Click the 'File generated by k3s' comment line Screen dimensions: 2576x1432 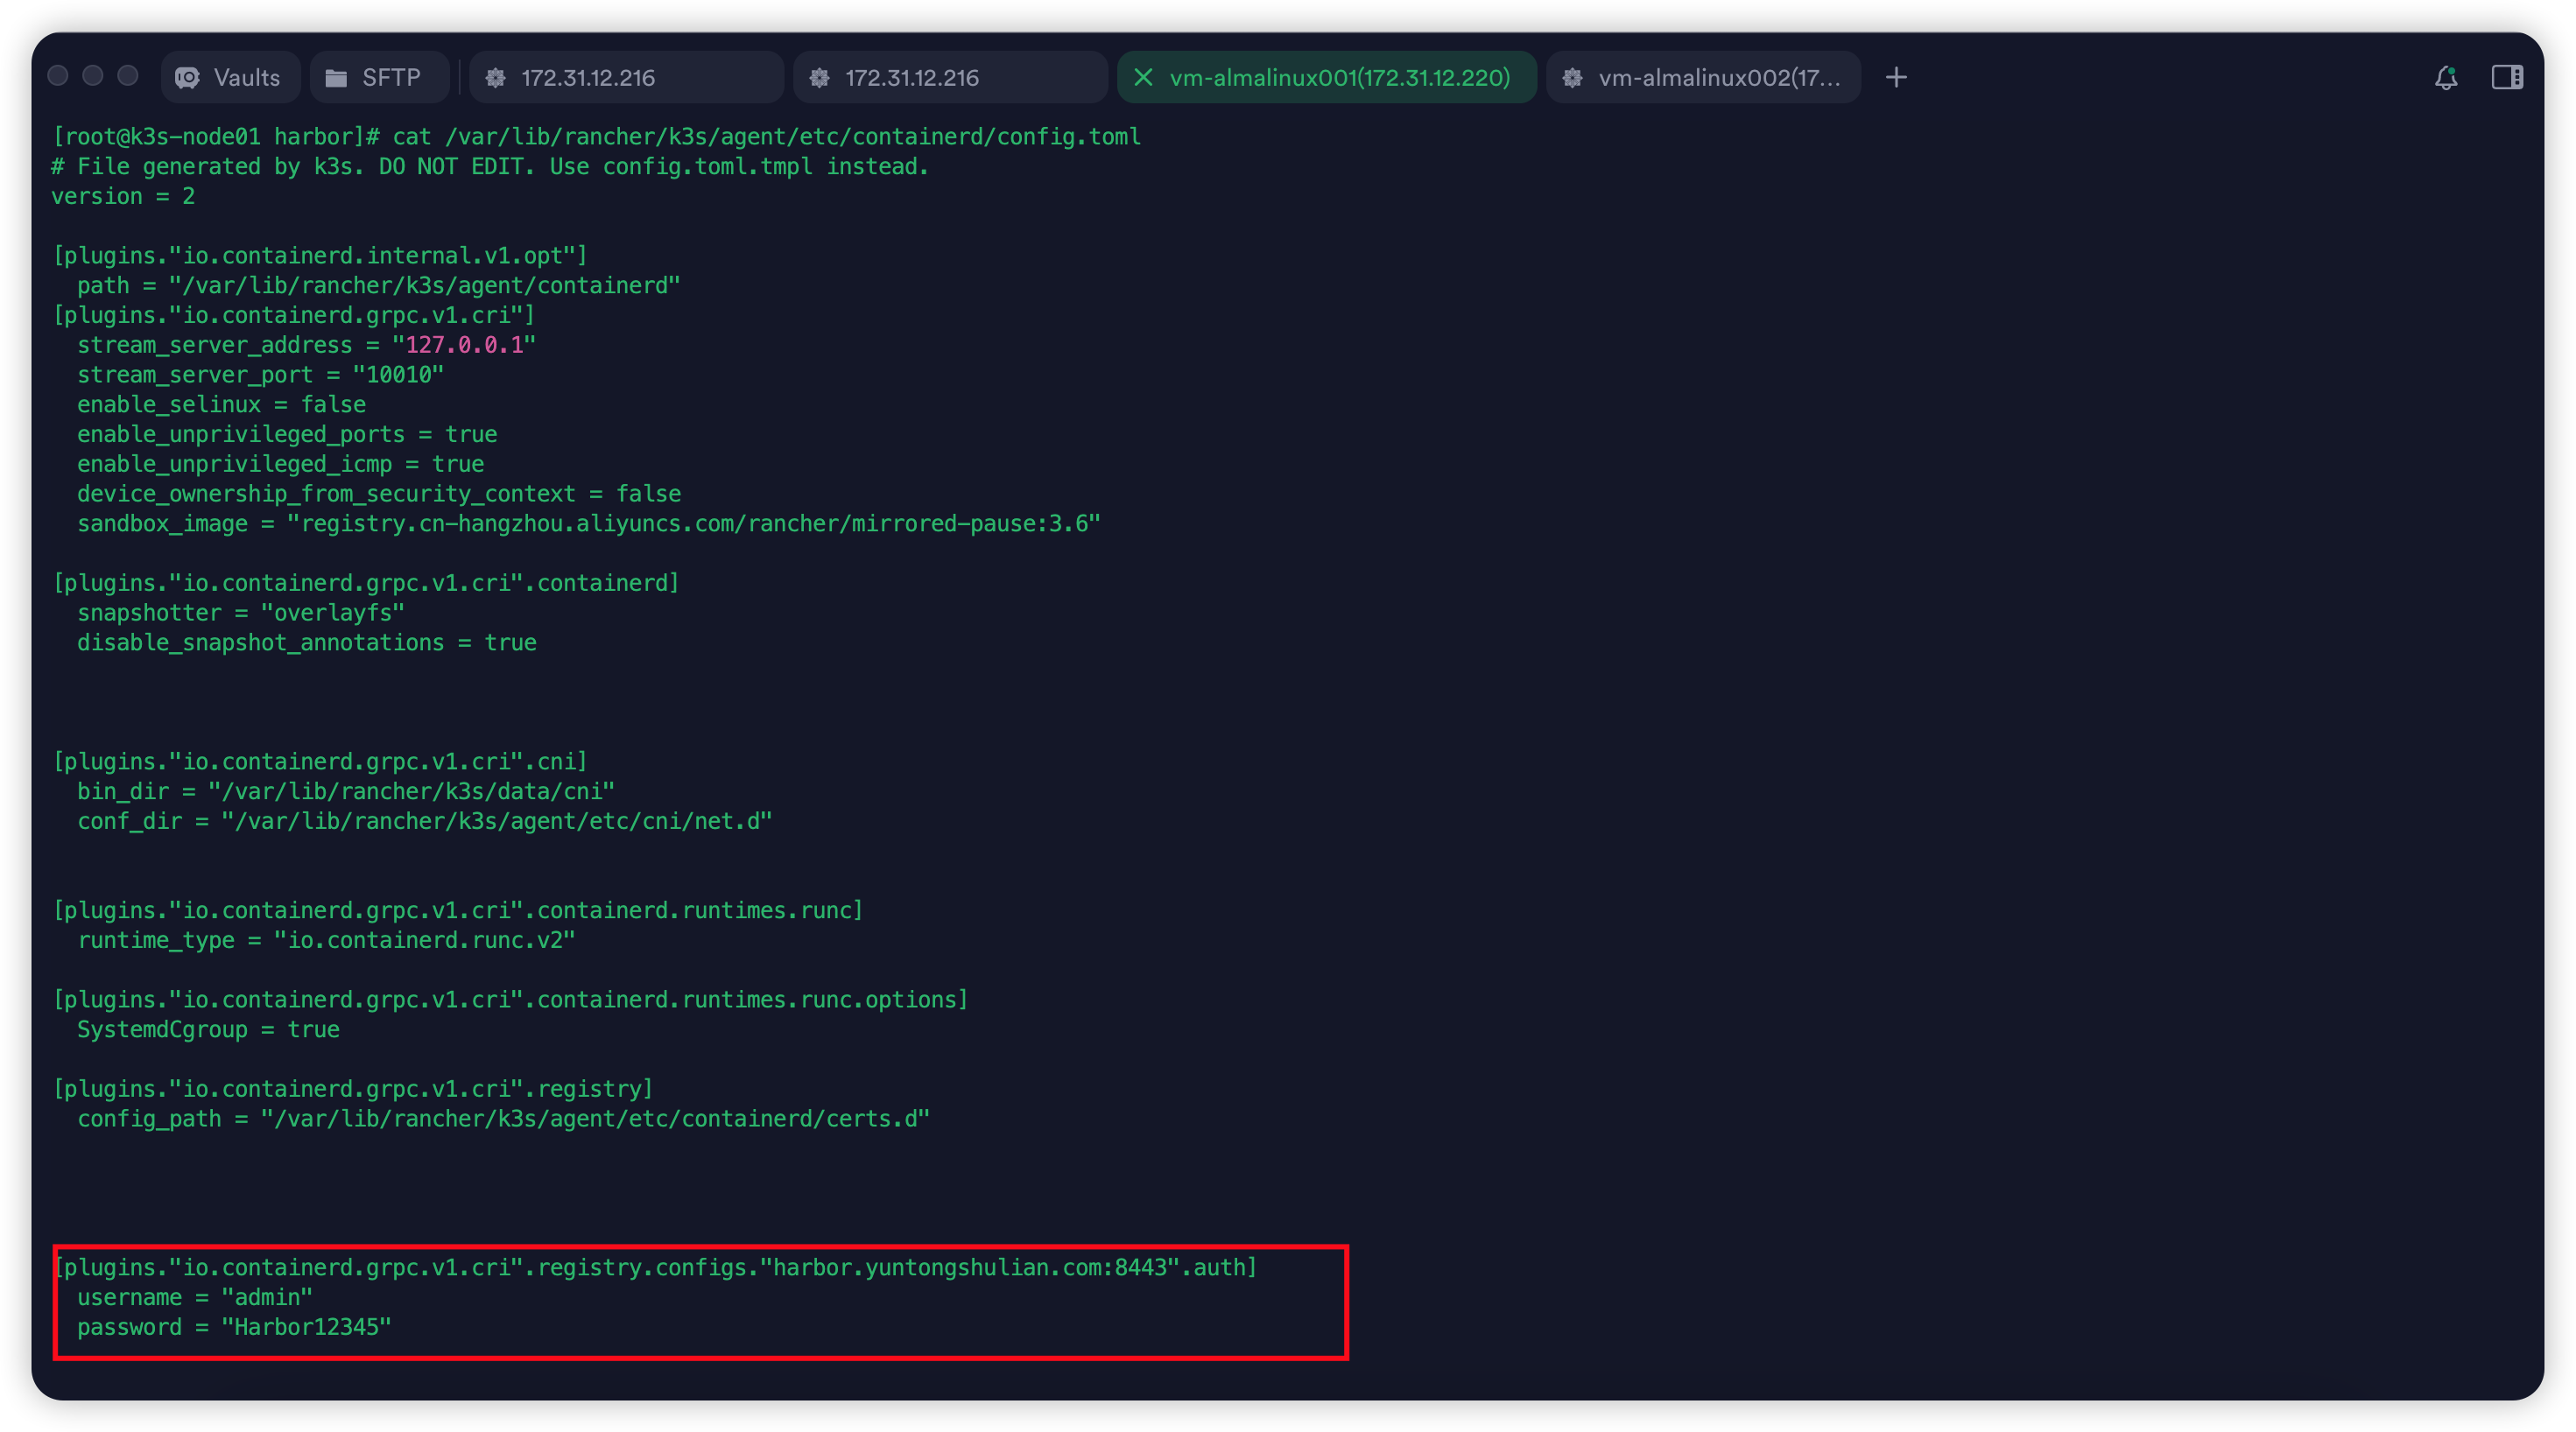point(490,166)
